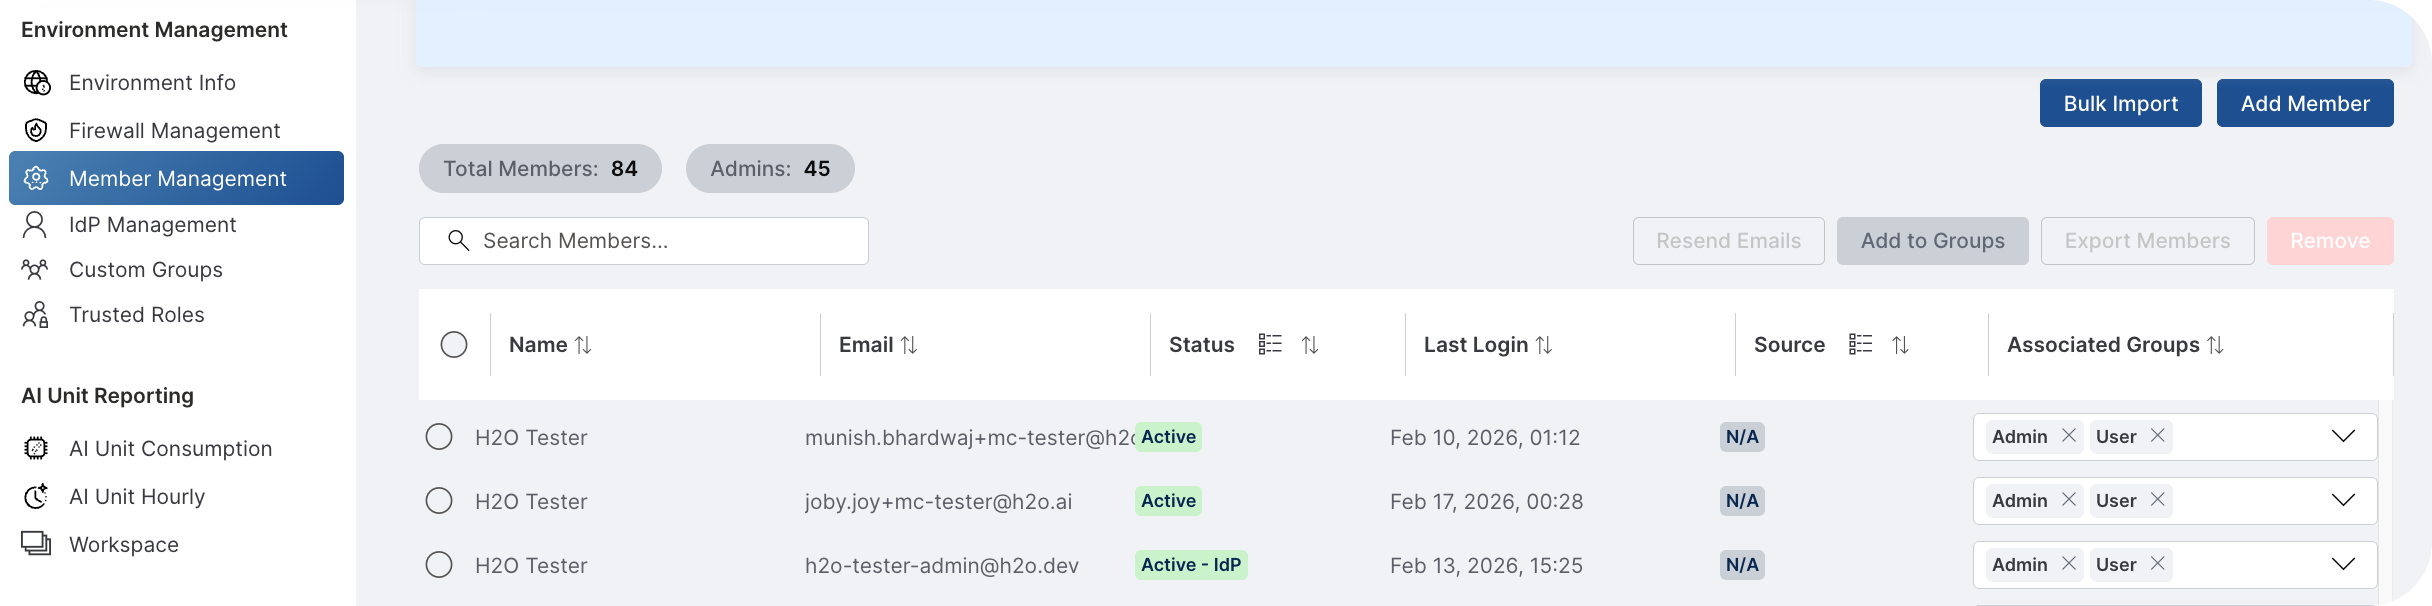Image resolution: width=2432 pixels, height=606 pixels.
Task: Expand groups dropdown for munish.bhardwaj row
Action: 2343,437
